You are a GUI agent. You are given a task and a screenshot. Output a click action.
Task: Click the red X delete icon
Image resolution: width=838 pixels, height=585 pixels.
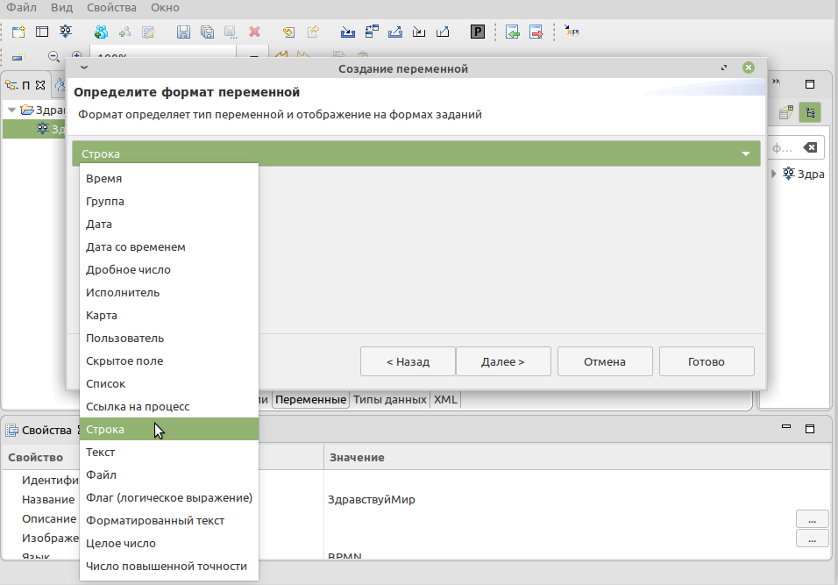pyautogui.click(x=254, y=32)
